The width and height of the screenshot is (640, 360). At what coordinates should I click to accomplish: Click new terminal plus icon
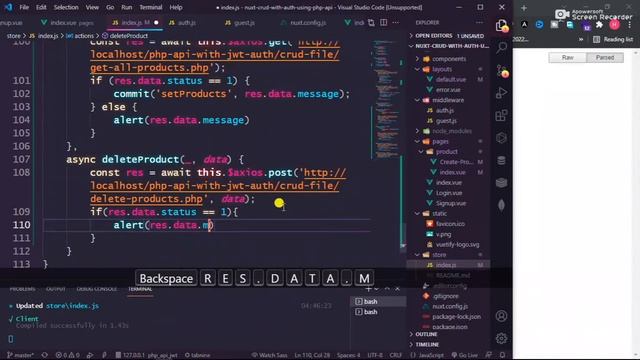368,289
